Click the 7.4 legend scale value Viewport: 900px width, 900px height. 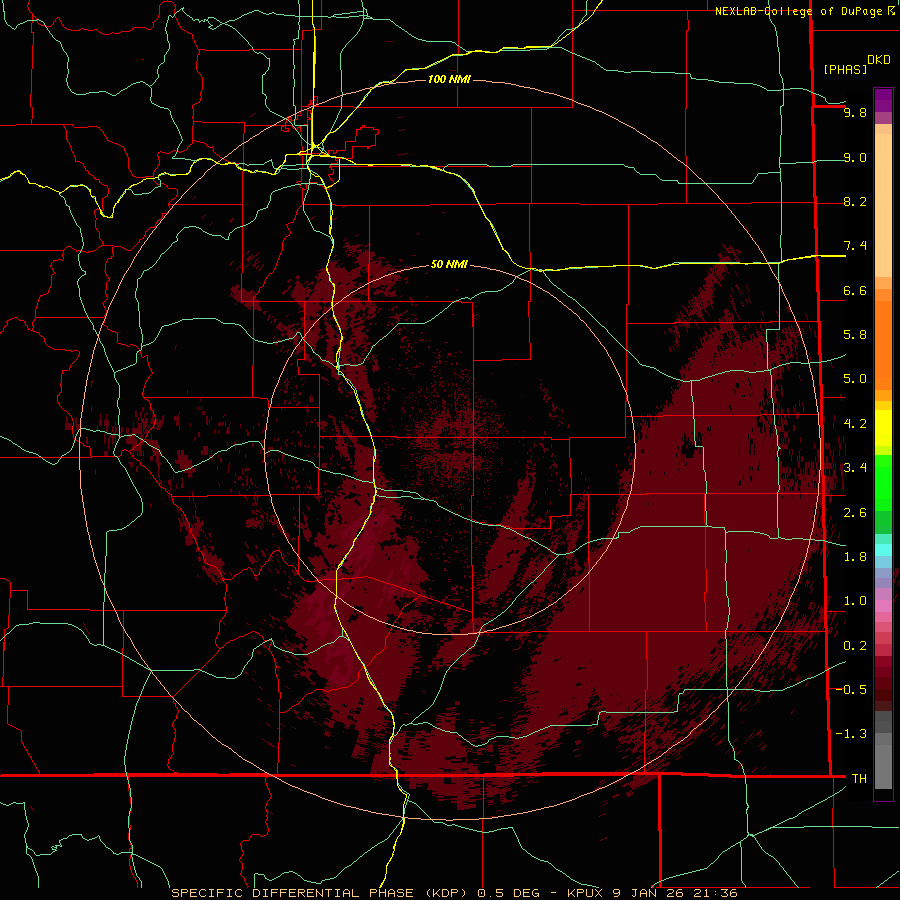pyautogui.click(x=855, y=246)
